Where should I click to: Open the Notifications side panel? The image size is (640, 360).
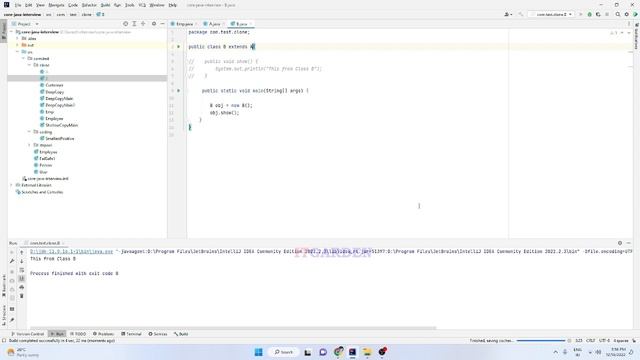tap(636, 36)
